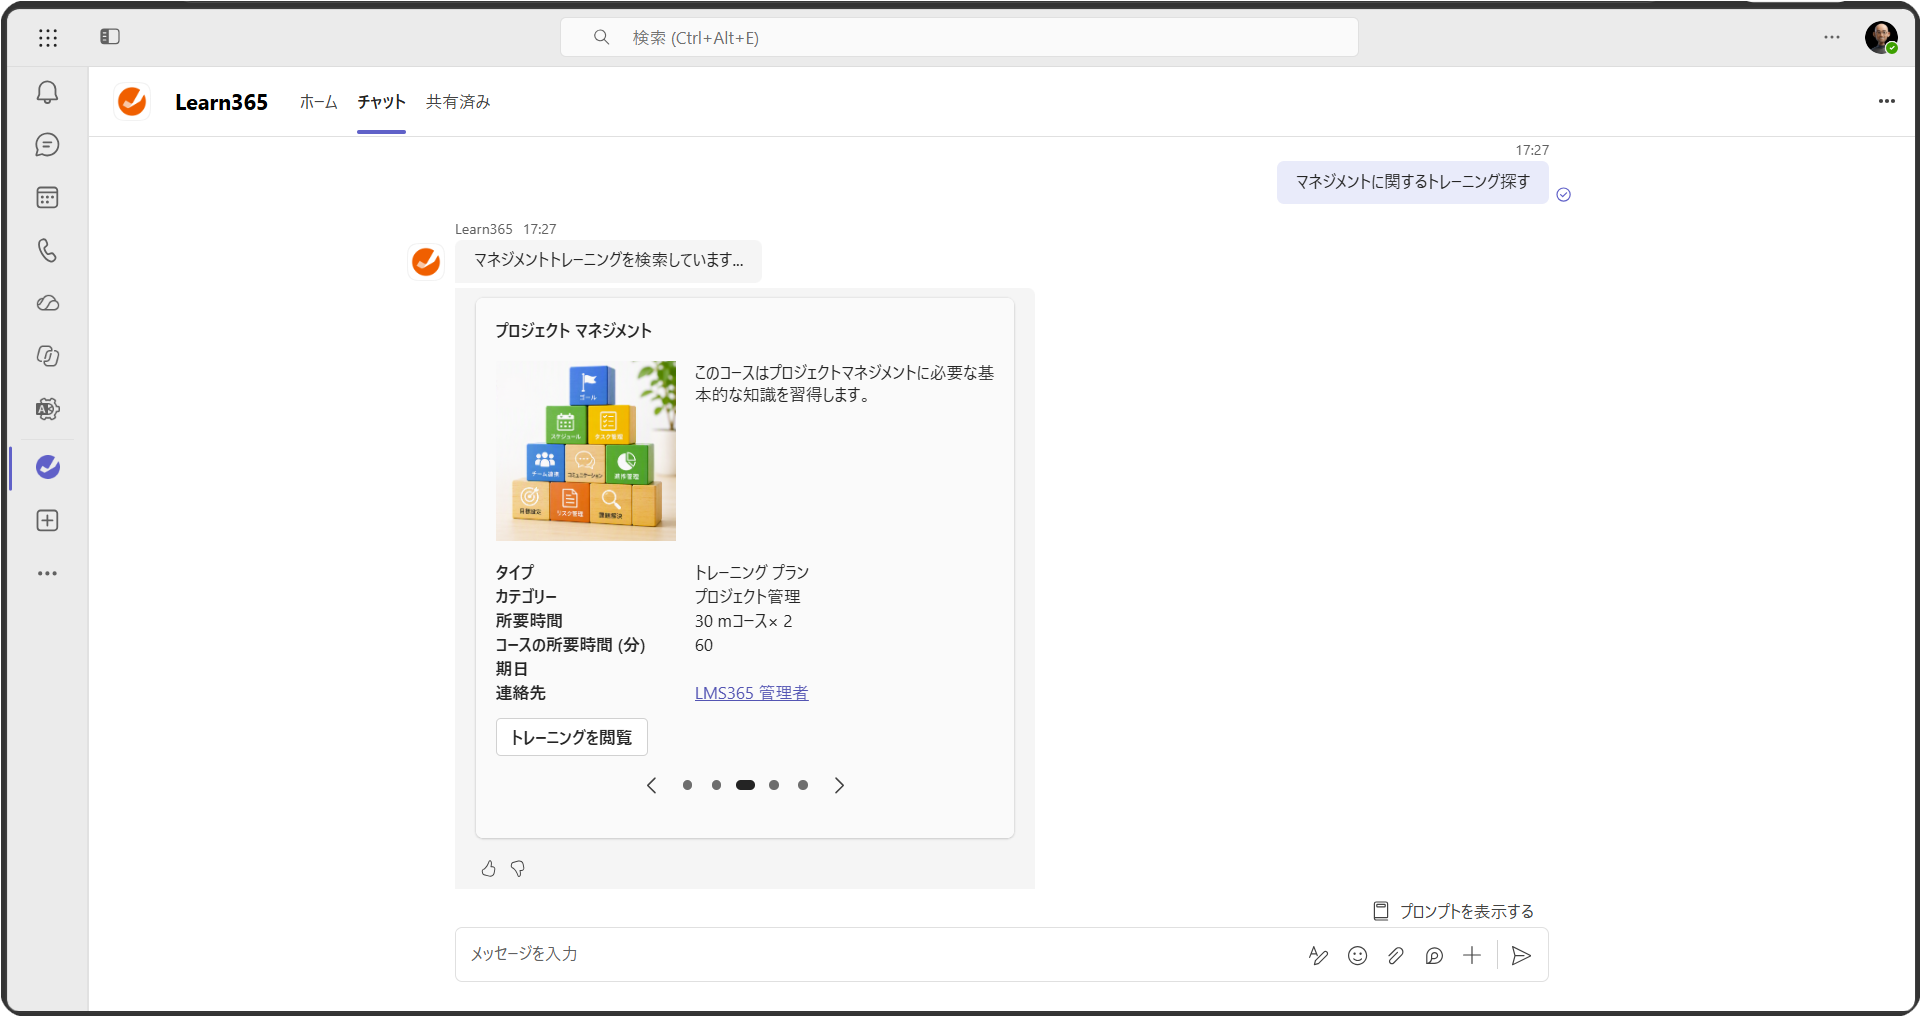Open the format text pen icon

point(1318,956)
